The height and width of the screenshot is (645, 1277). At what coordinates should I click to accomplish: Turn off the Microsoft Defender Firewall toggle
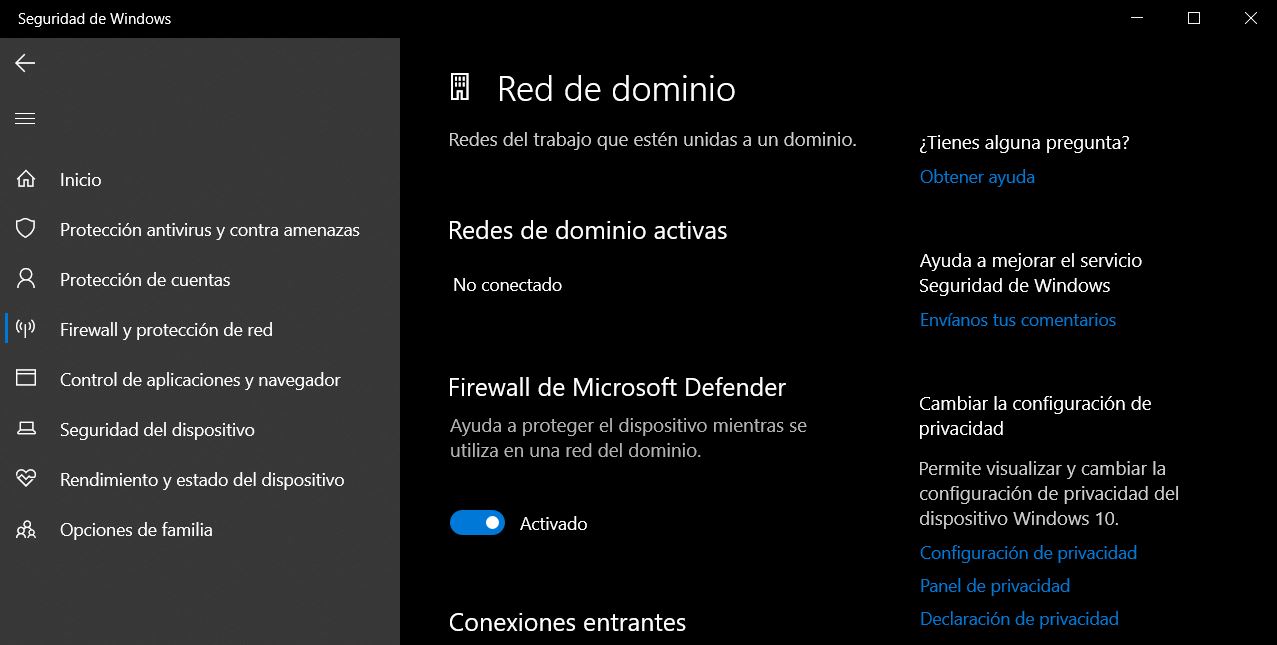[x=477, y=523]
